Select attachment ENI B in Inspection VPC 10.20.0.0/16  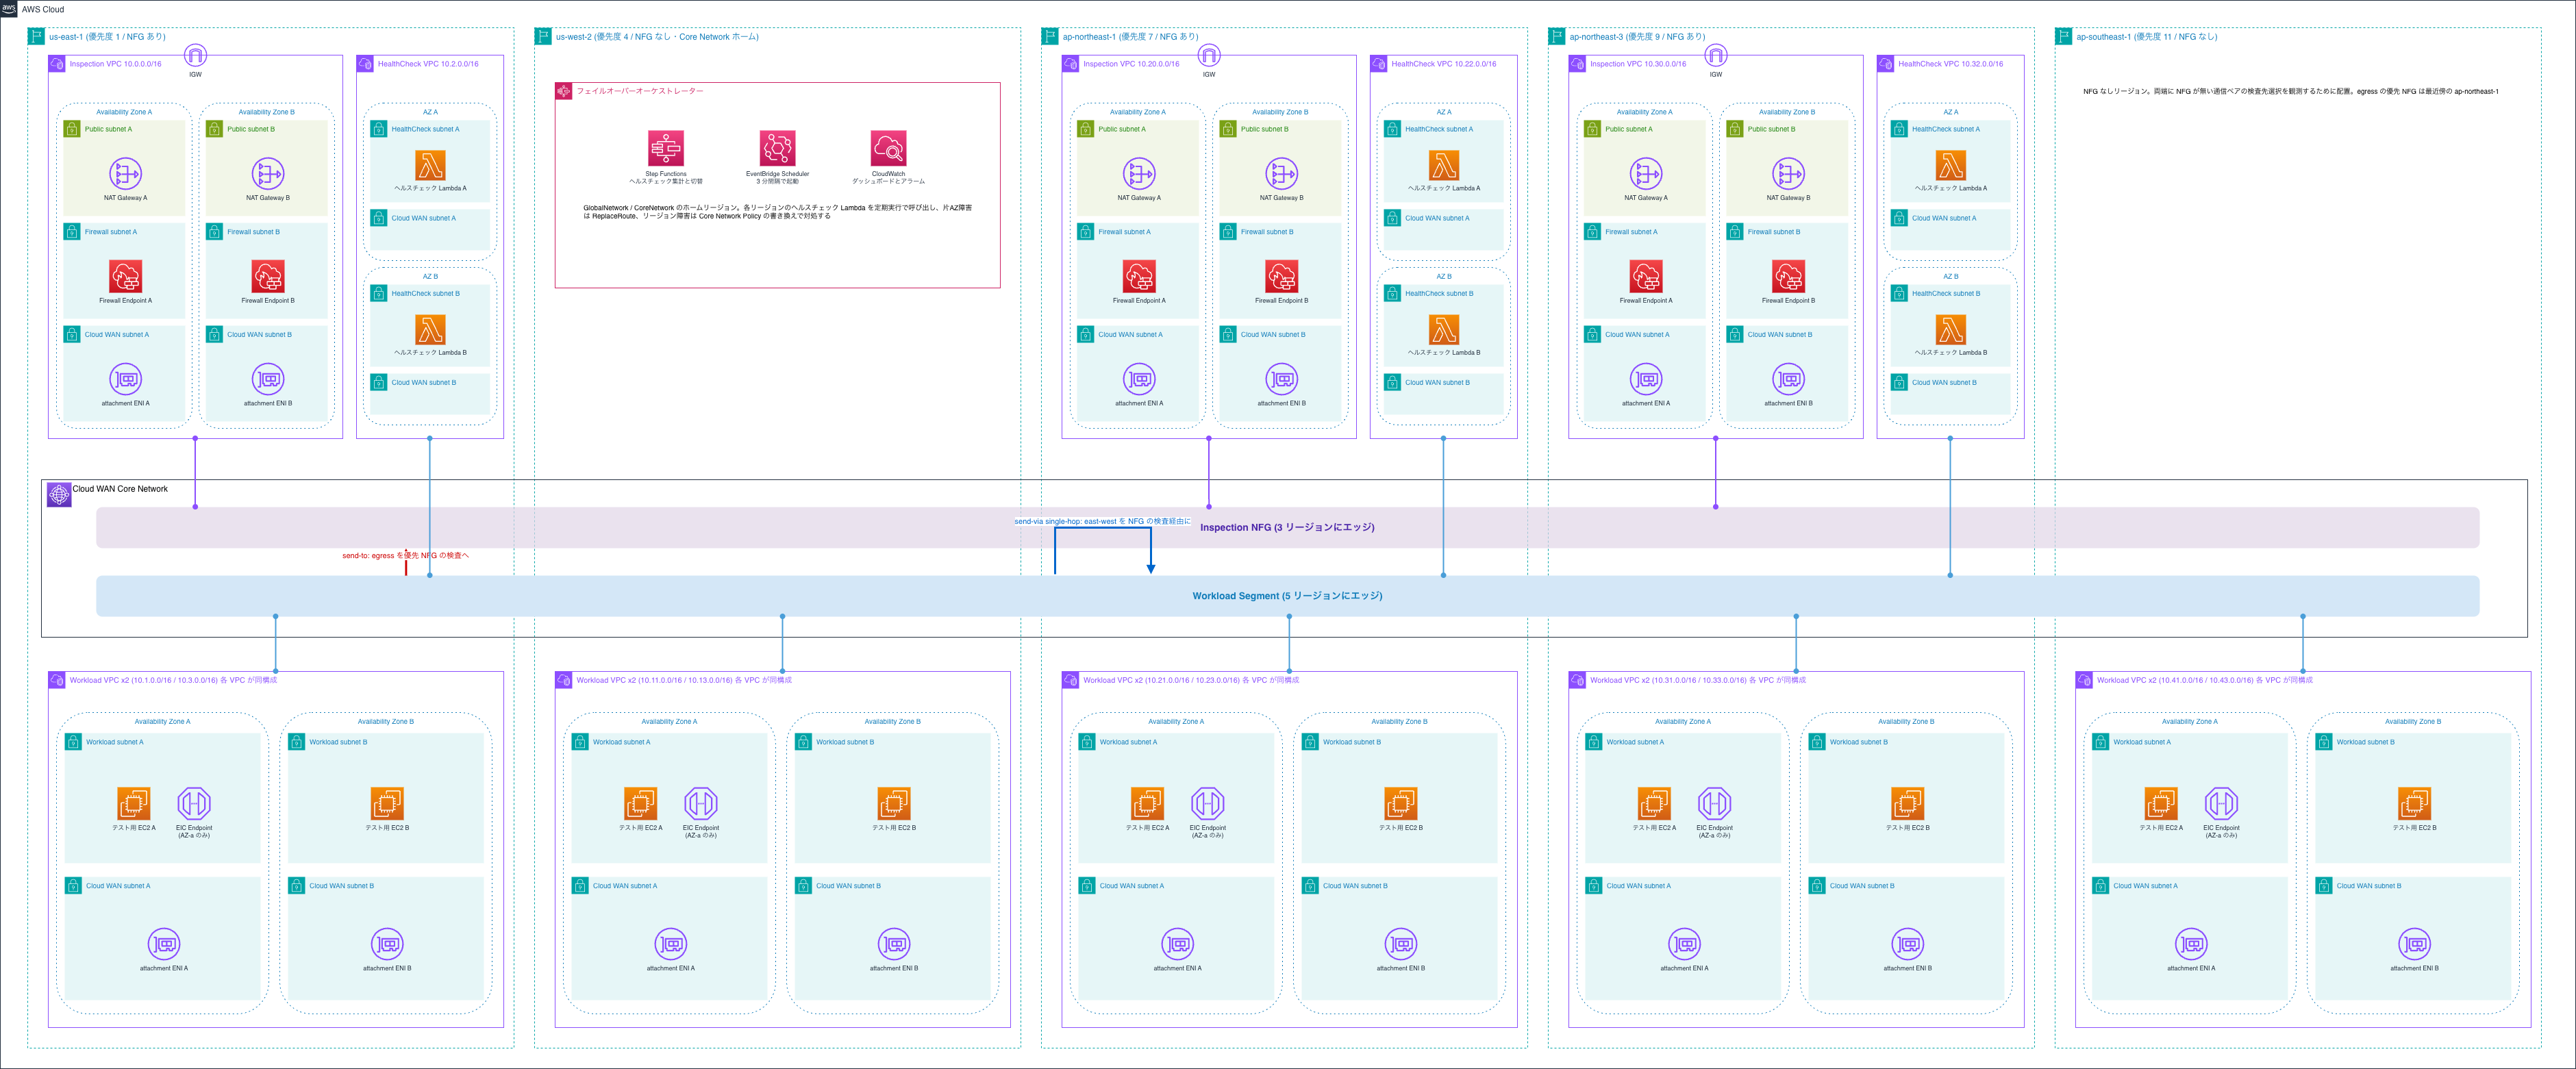click(1282, 379)
